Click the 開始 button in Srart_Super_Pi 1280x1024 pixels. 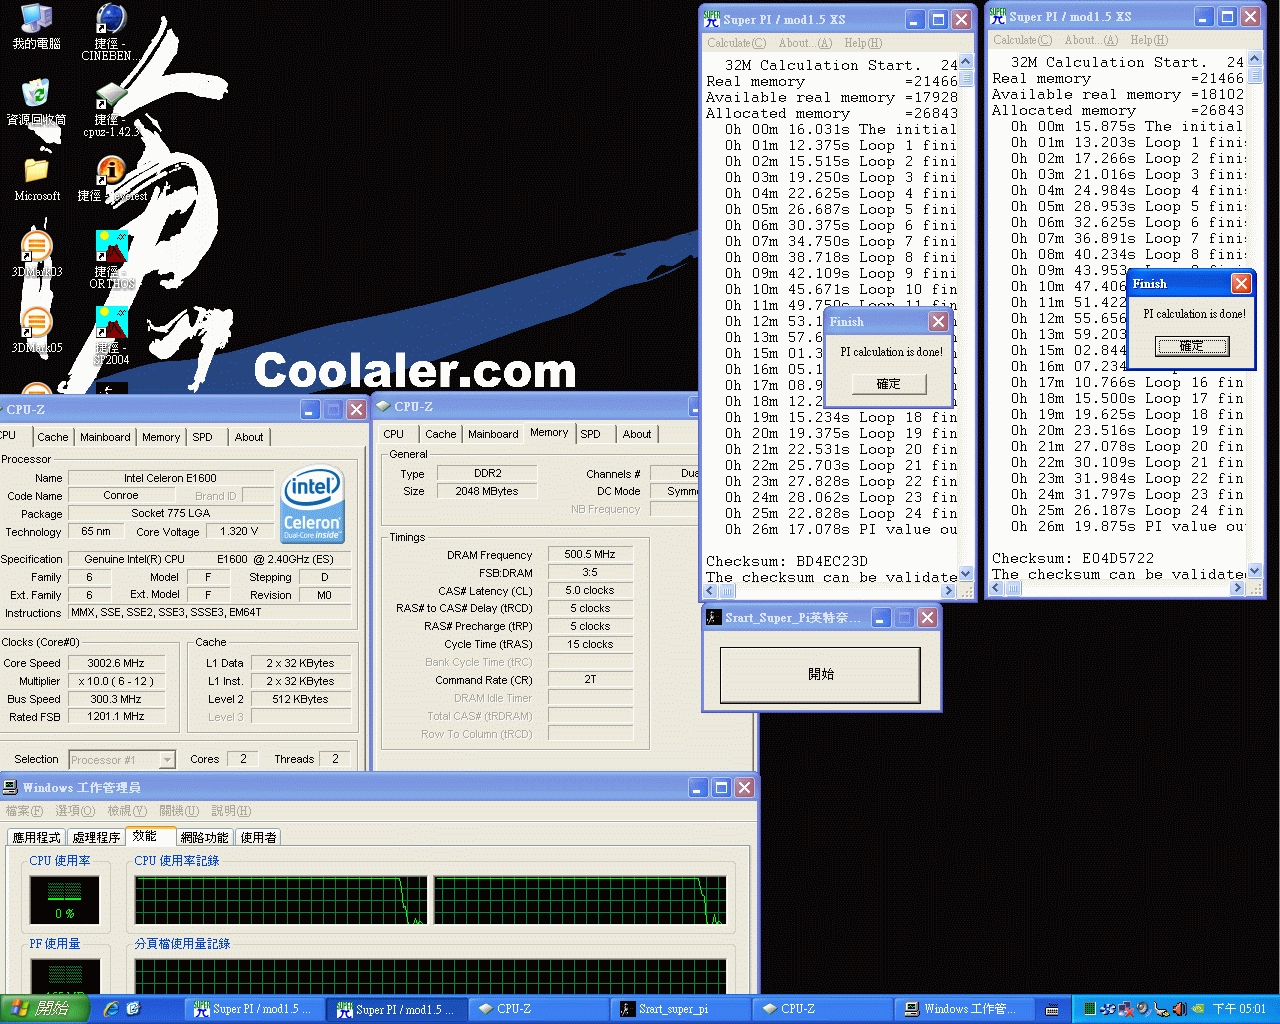pyautogui.click(x=820, y=675)
